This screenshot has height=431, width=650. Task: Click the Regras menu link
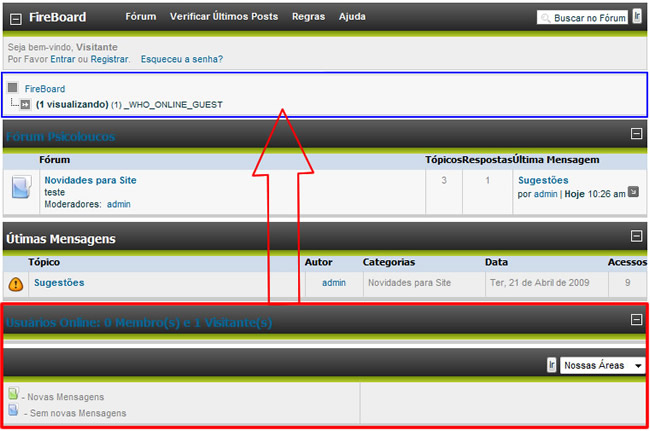[x=308, y=17]
